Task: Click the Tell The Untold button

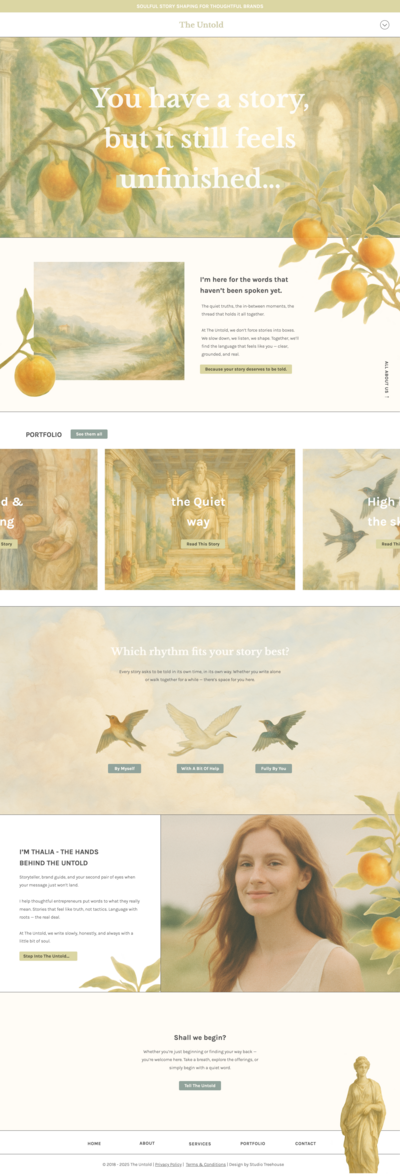Action: [200, 1086]
